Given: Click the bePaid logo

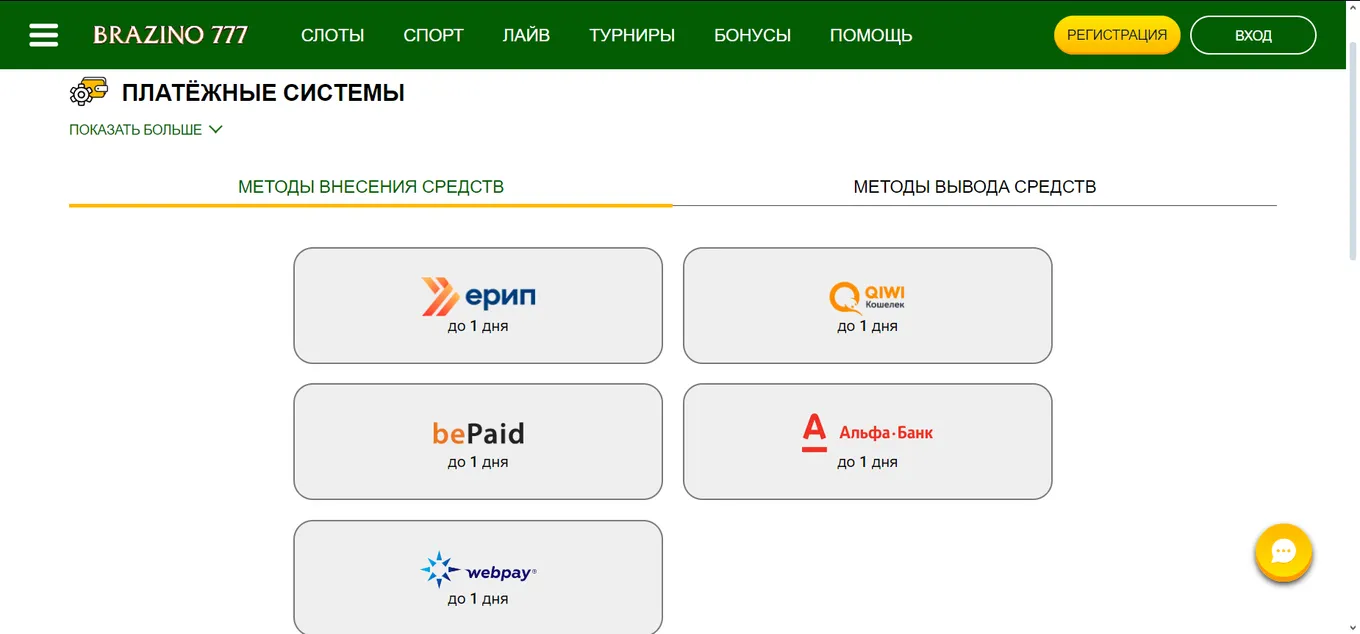Looking at the screenshot, I should [x=478, y=433].
